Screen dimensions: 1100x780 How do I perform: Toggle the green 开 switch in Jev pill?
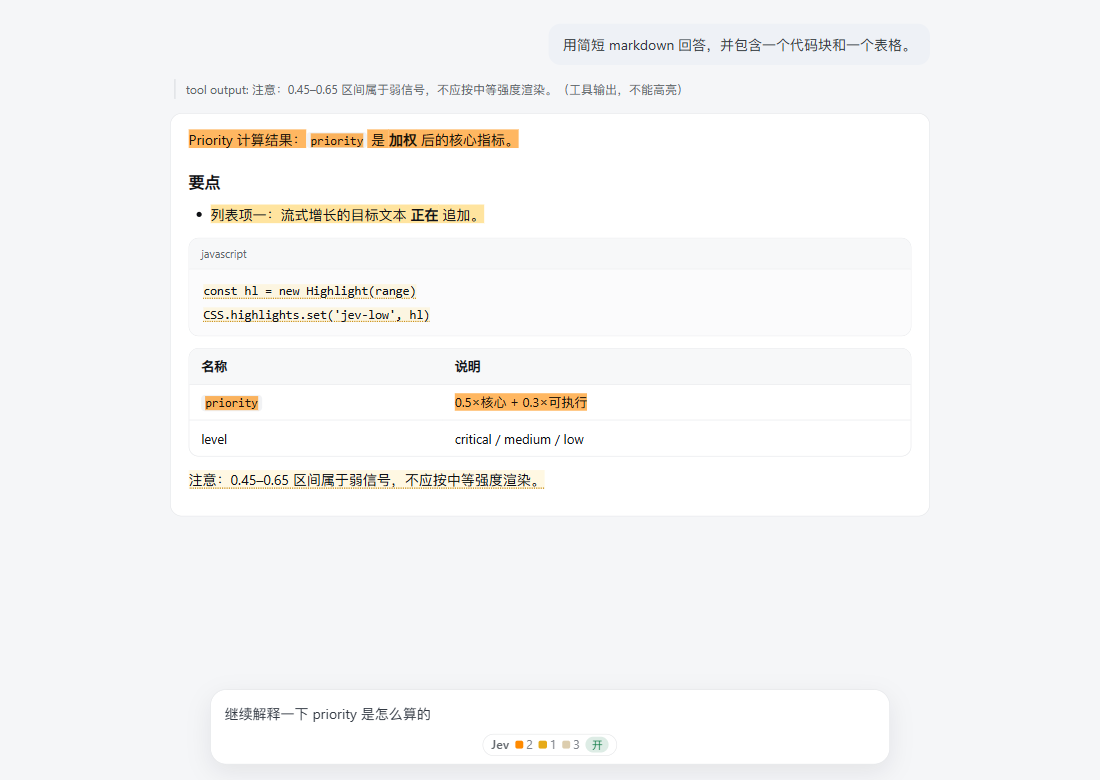pos(597,745)
